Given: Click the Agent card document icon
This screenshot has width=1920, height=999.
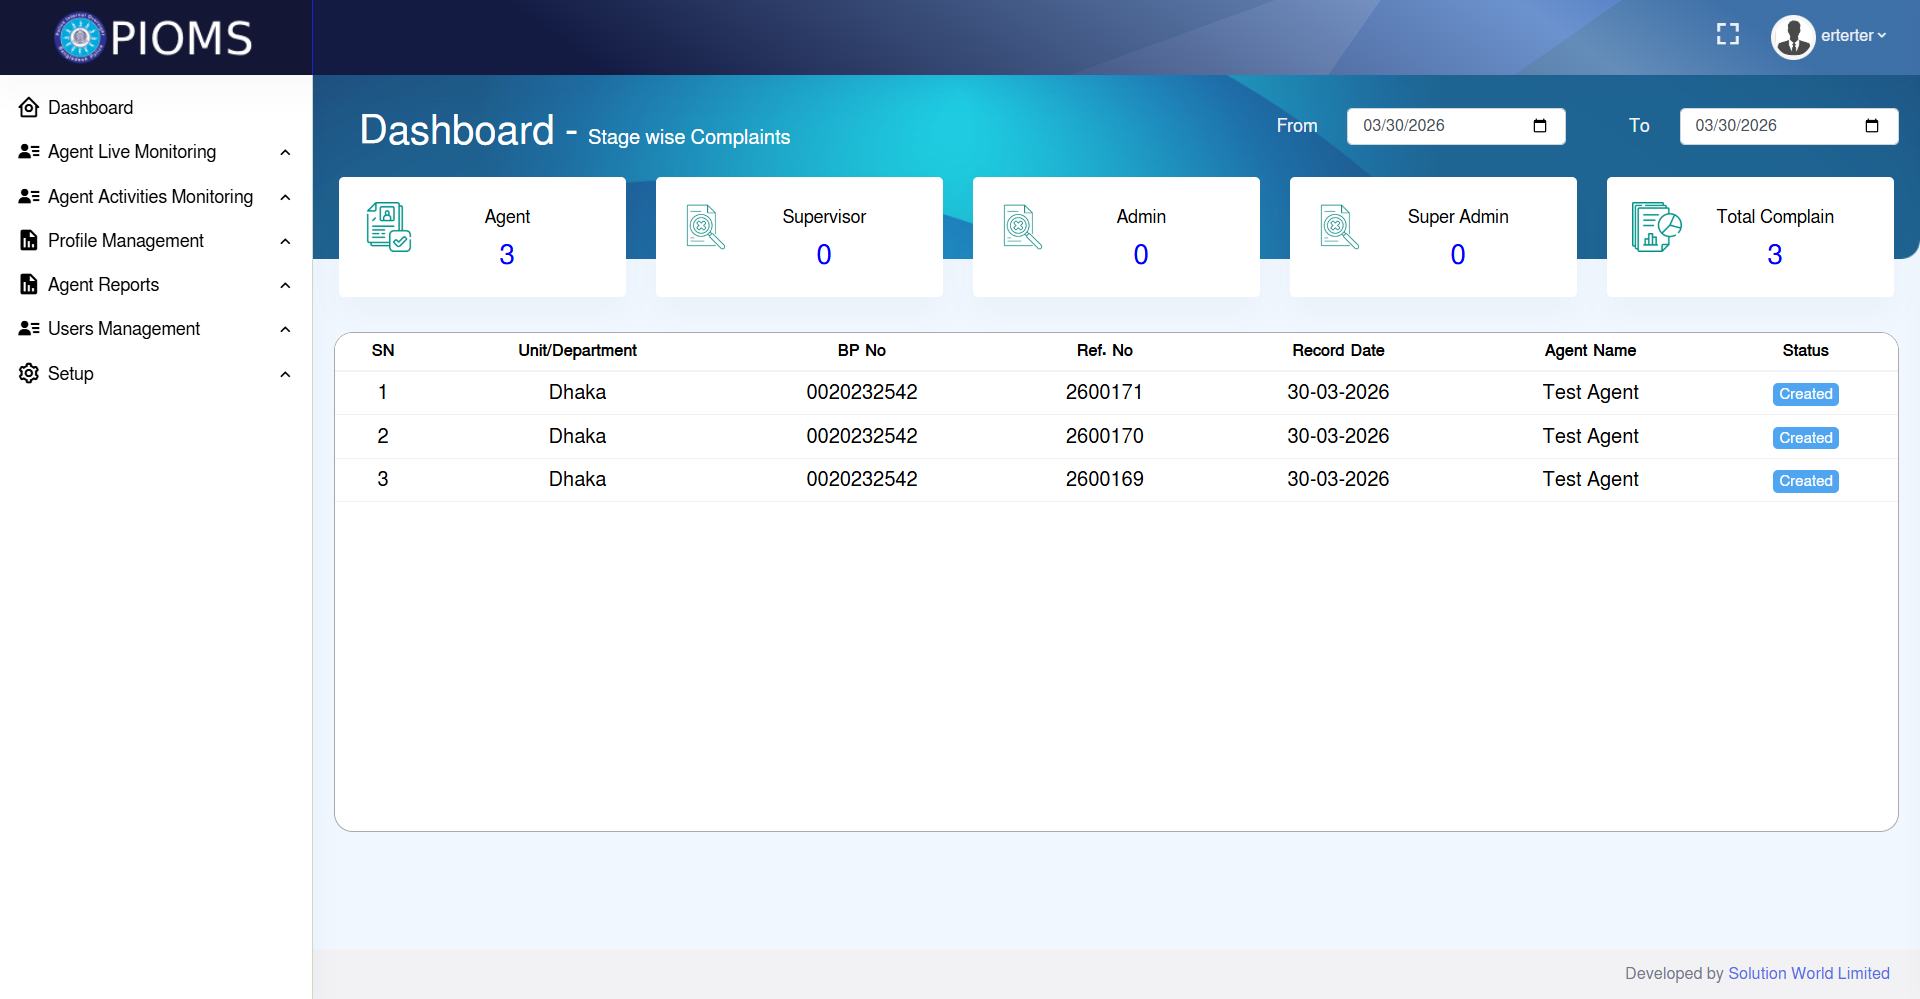Looking at the screenshot, I should 388,227.
